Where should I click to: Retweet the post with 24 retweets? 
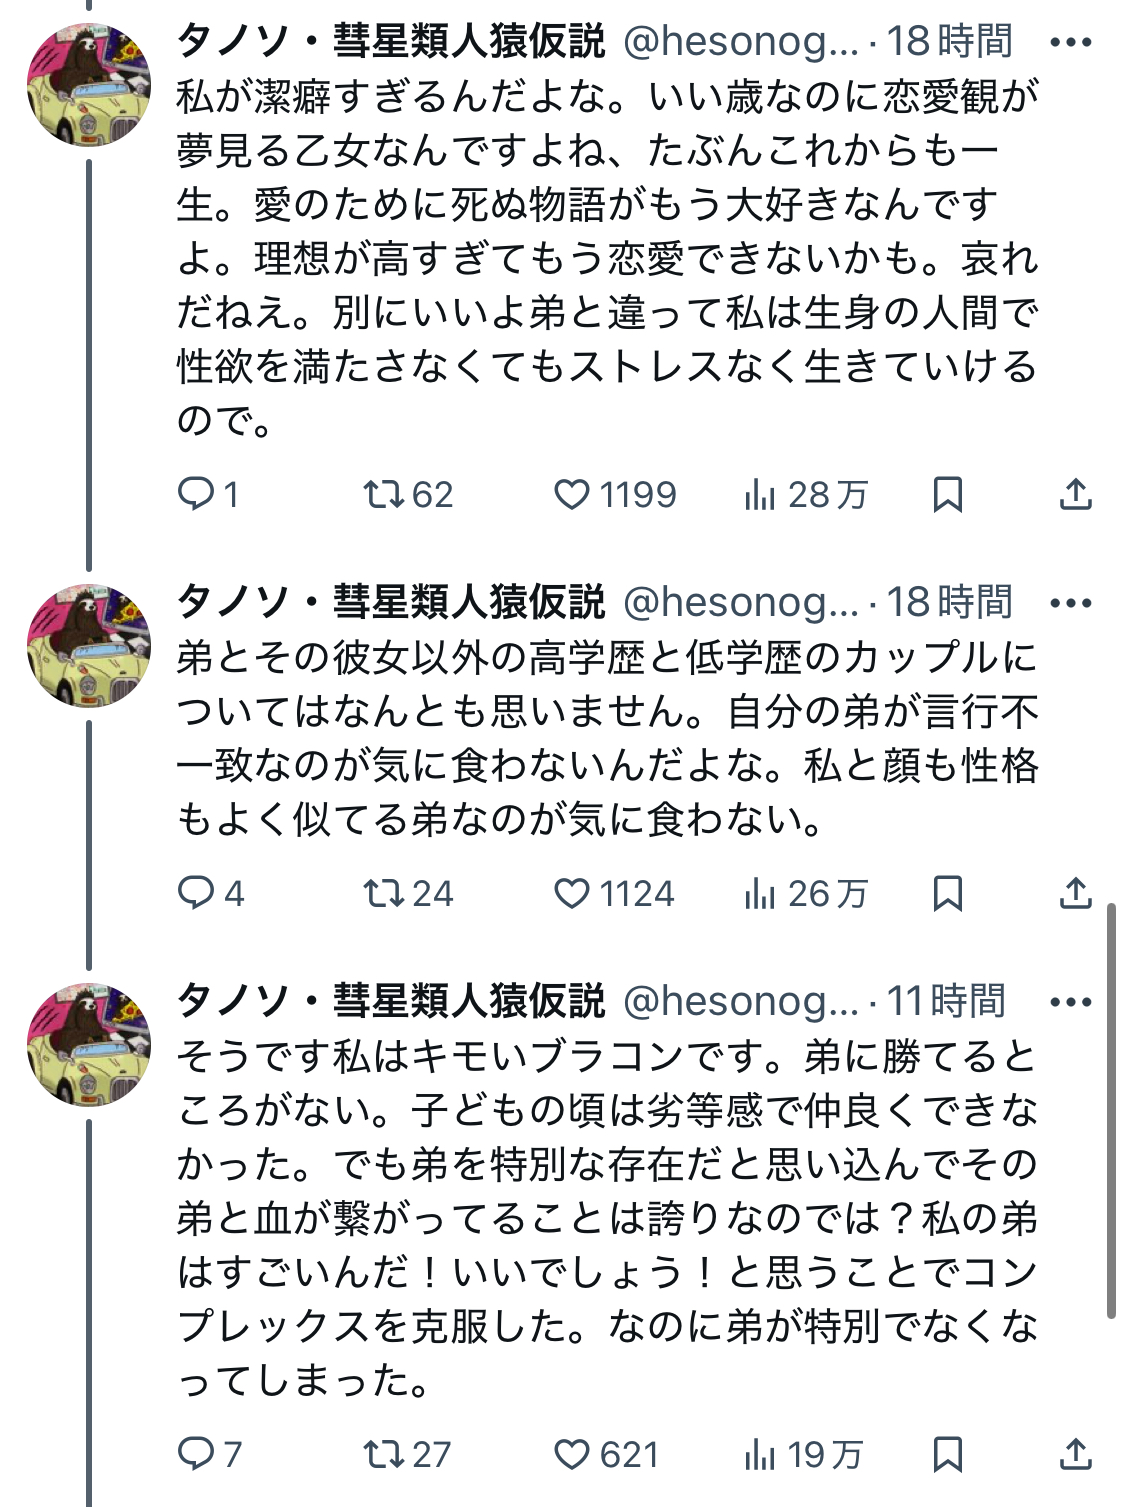point(383,893)
